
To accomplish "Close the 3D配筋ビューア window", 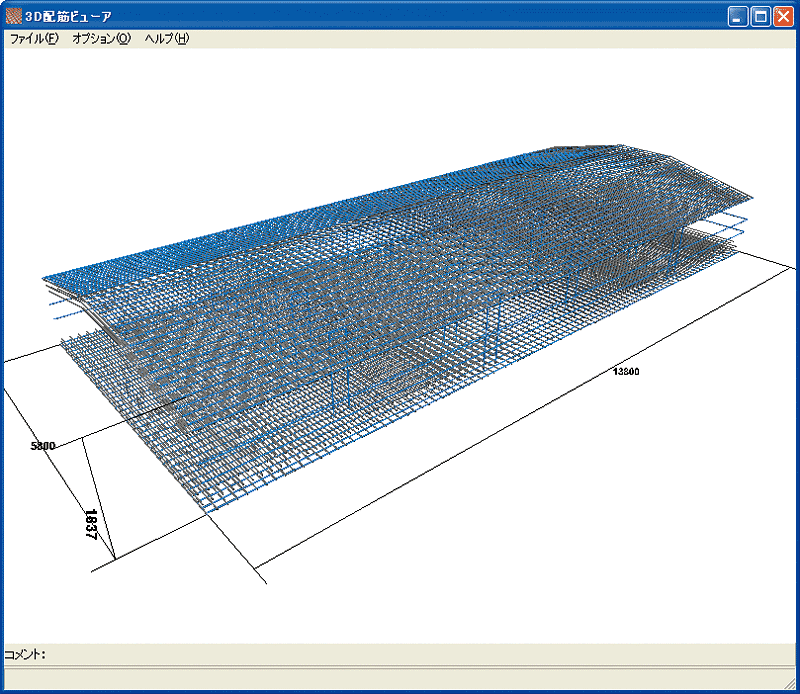I will click(783, 17).
